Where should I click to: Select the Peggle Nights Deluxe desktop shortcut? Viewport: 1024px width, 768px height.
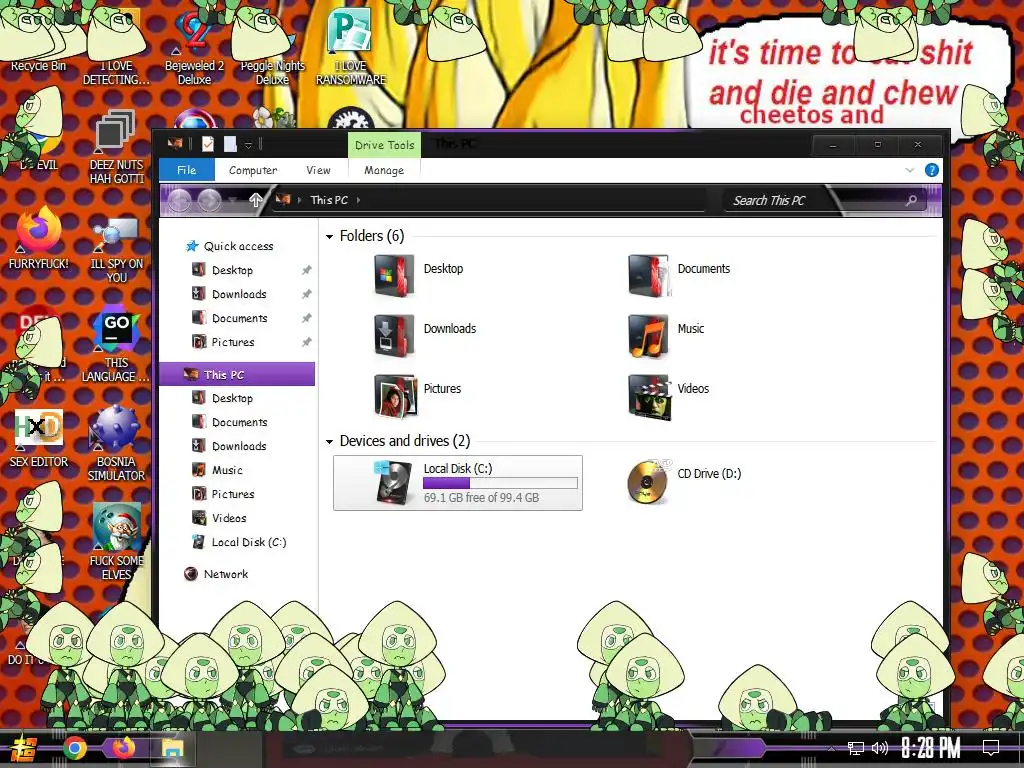point(272,46)
